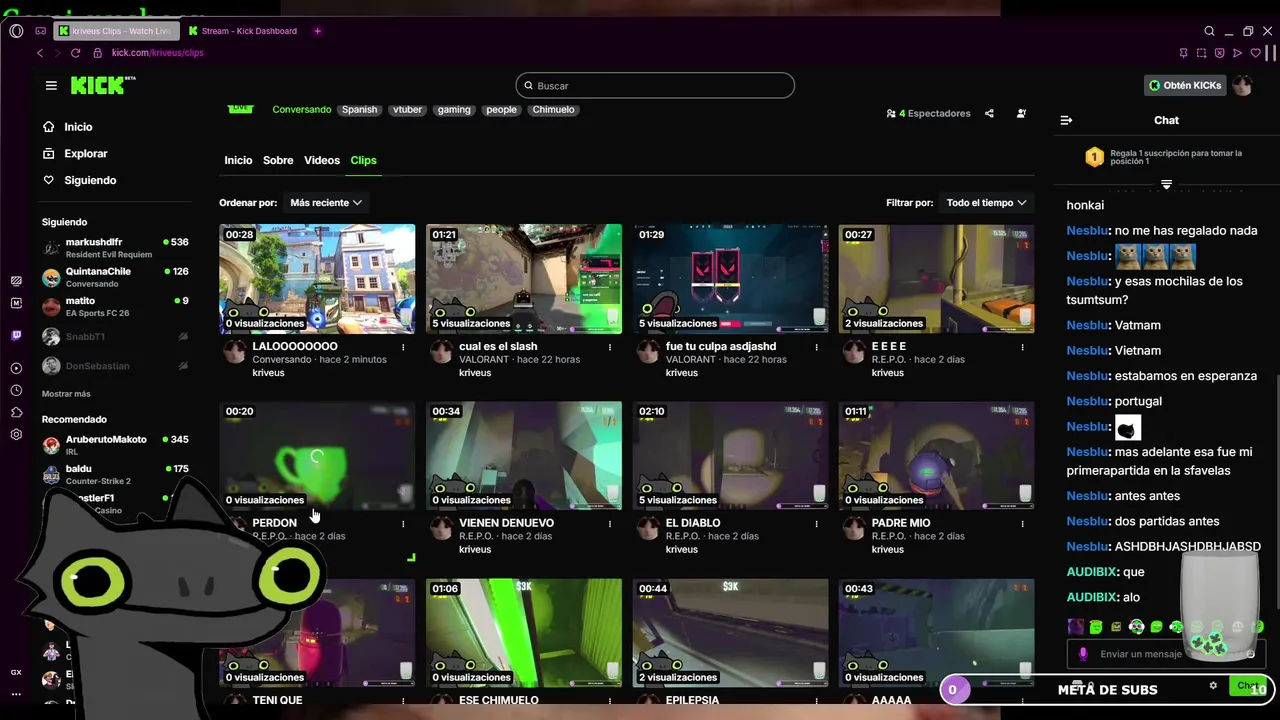
Task: Go back to the previous page
Action: pyautogui.click(x=40, y=53)
